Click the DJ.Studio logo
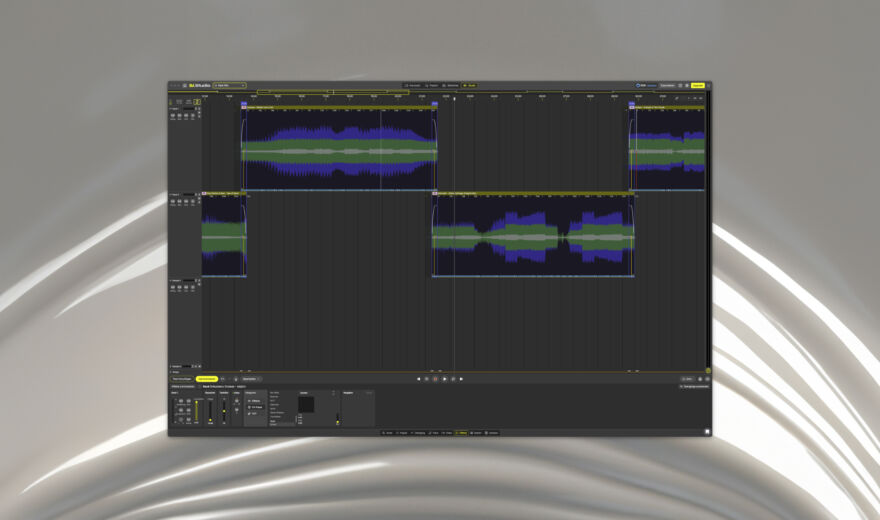The width and height of the screenshot is (880, 520). [x=199, y=85]
